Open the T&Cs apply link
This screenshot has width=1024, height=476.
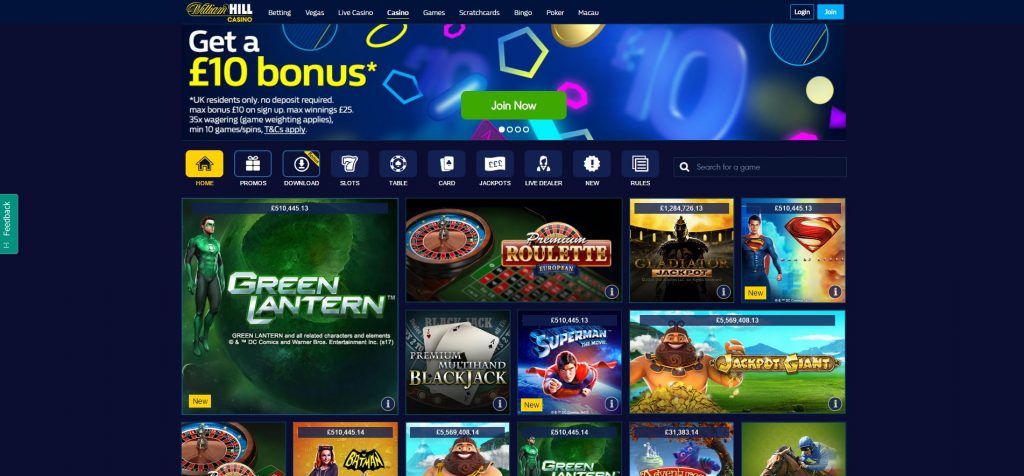click(285, 129)
